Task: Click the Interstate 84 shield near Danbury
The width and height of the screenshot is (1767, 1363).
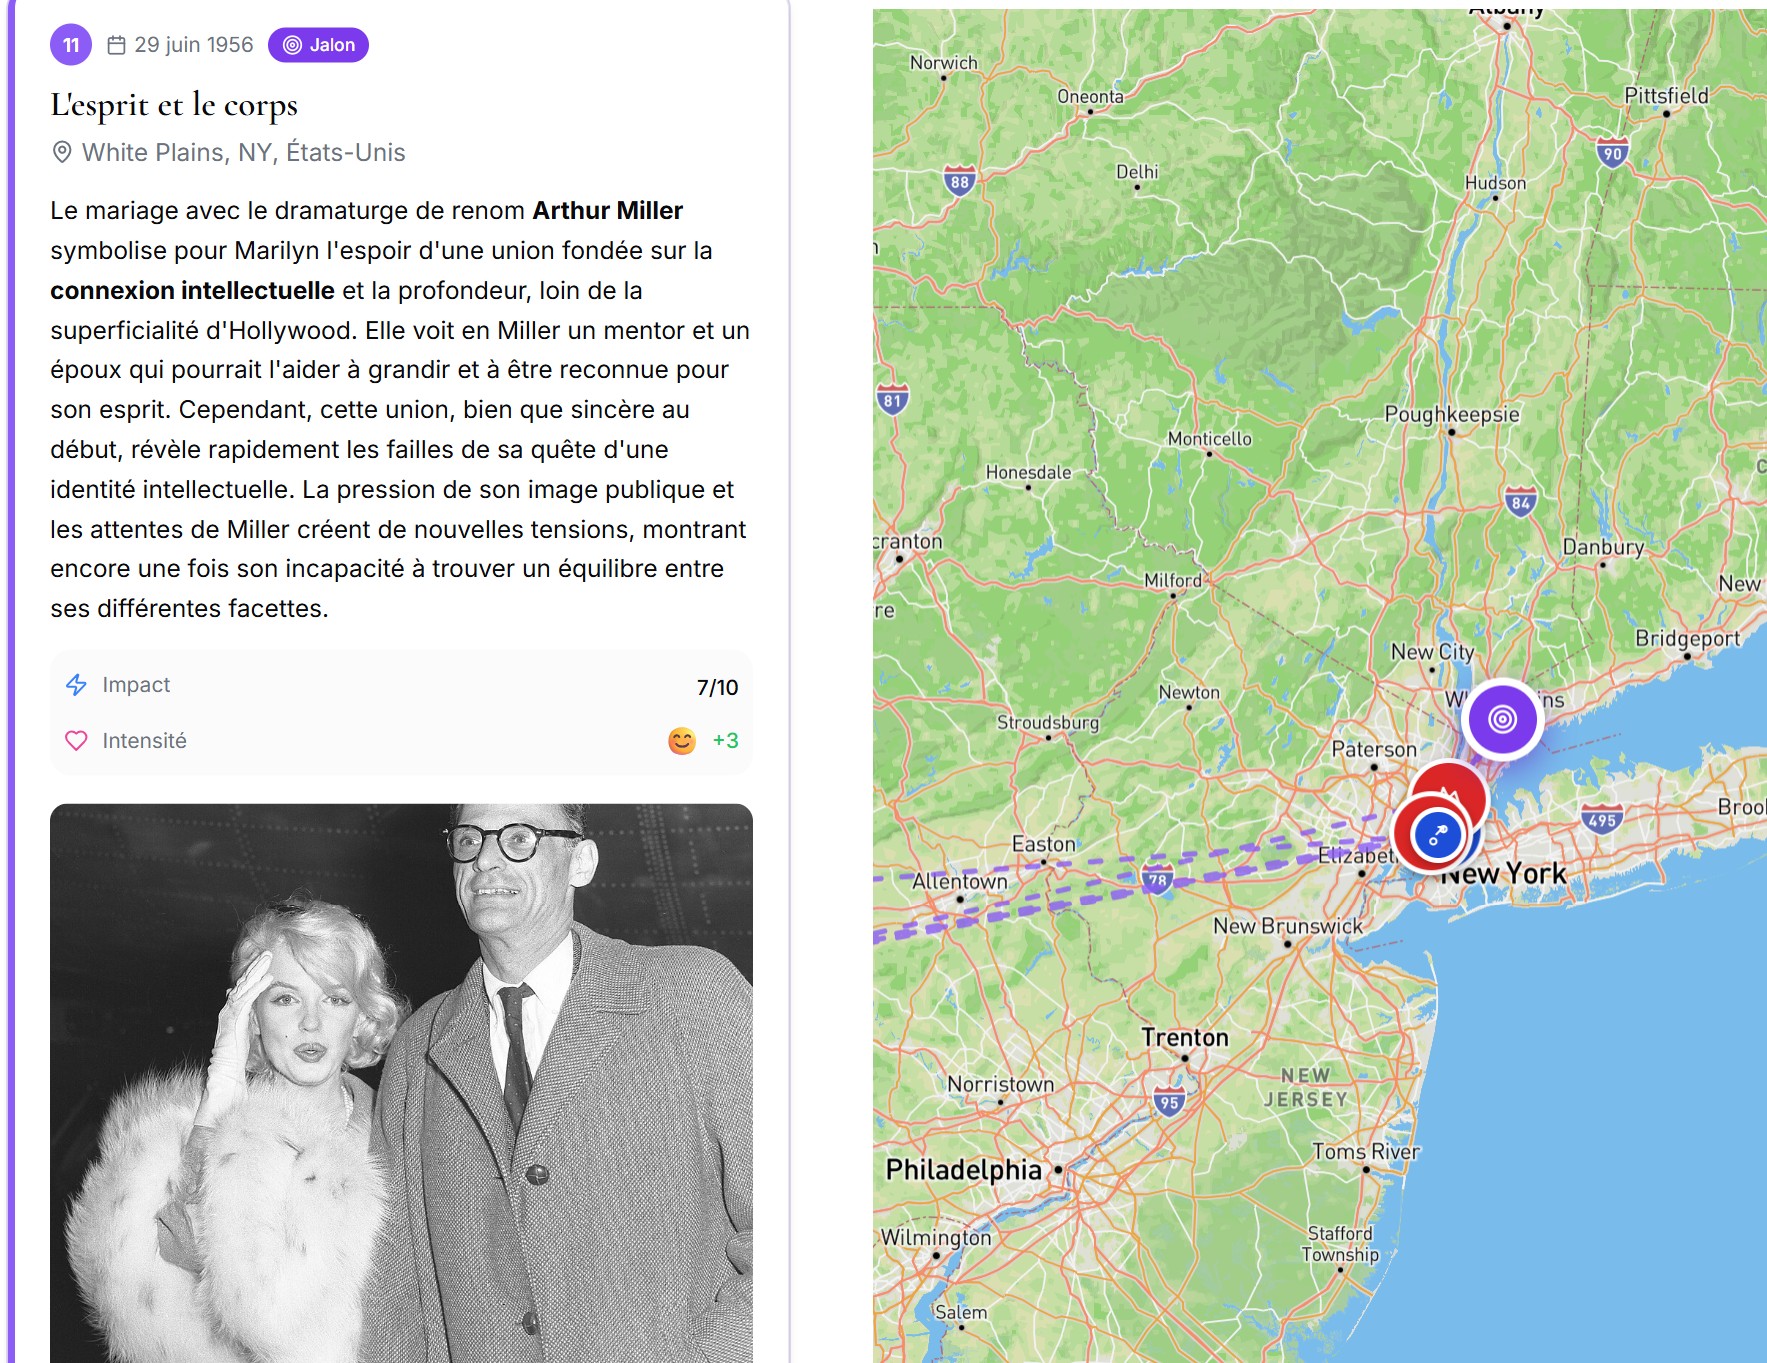Action: click(1521, 502)
